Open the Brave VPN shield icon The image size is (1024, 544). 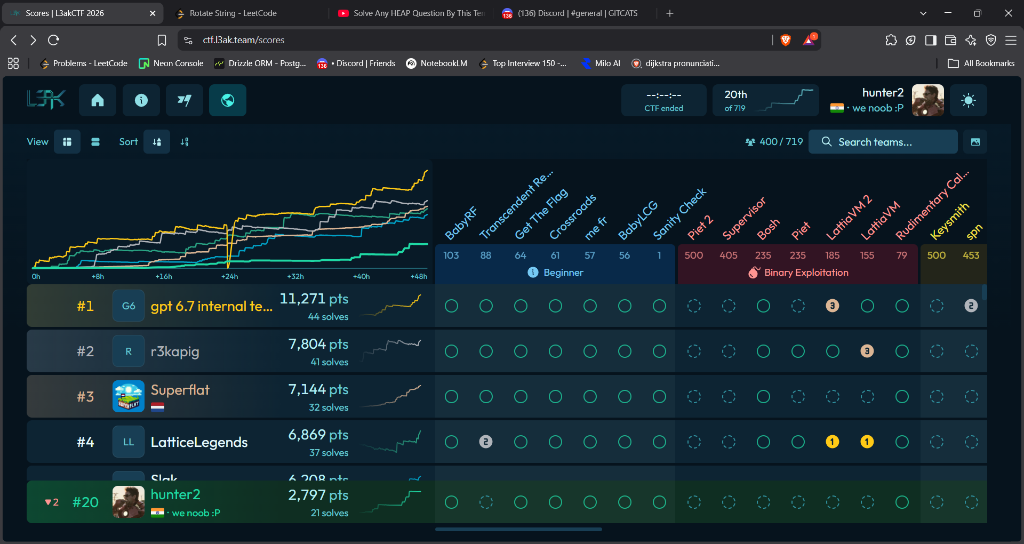(x=991, y=40)
